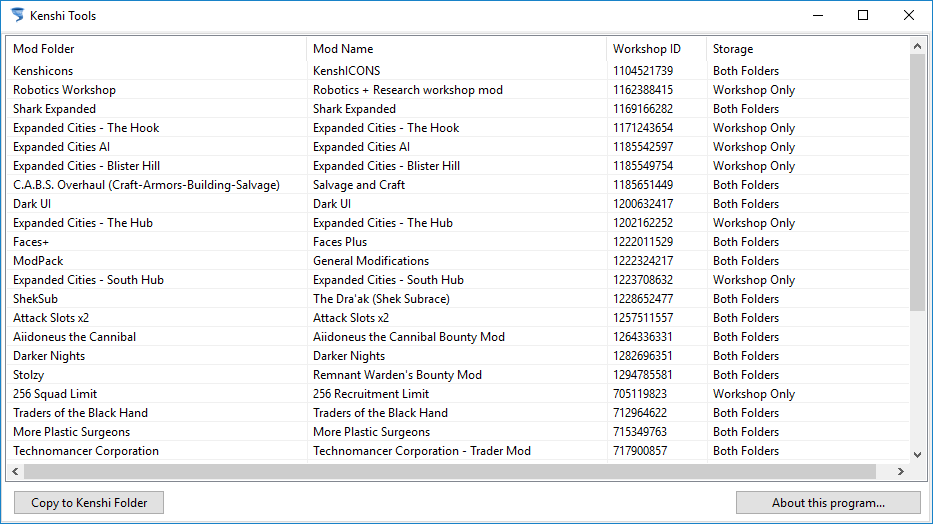Click Workshop ID 1222011529
The width and height of the screenshot is (933, 524).
643,242
